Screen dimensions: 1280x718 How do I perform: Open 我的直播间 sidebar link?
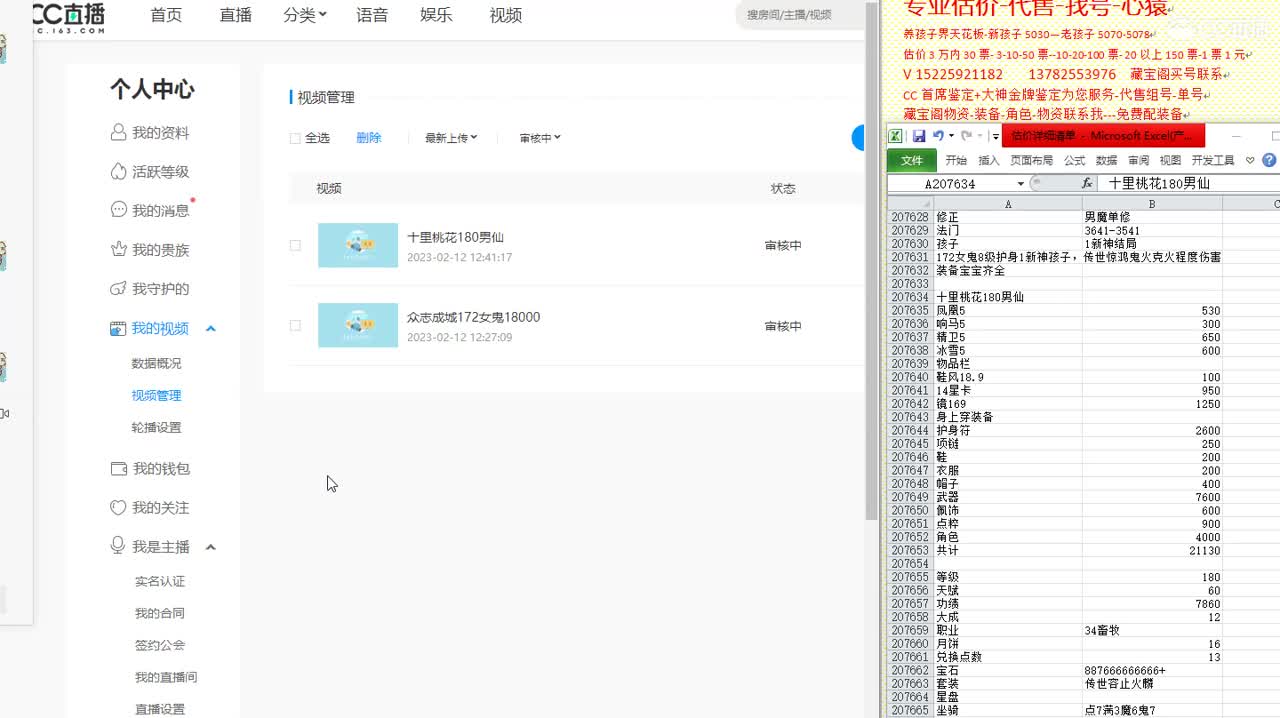pyautogui.click(x=166, y=677)
